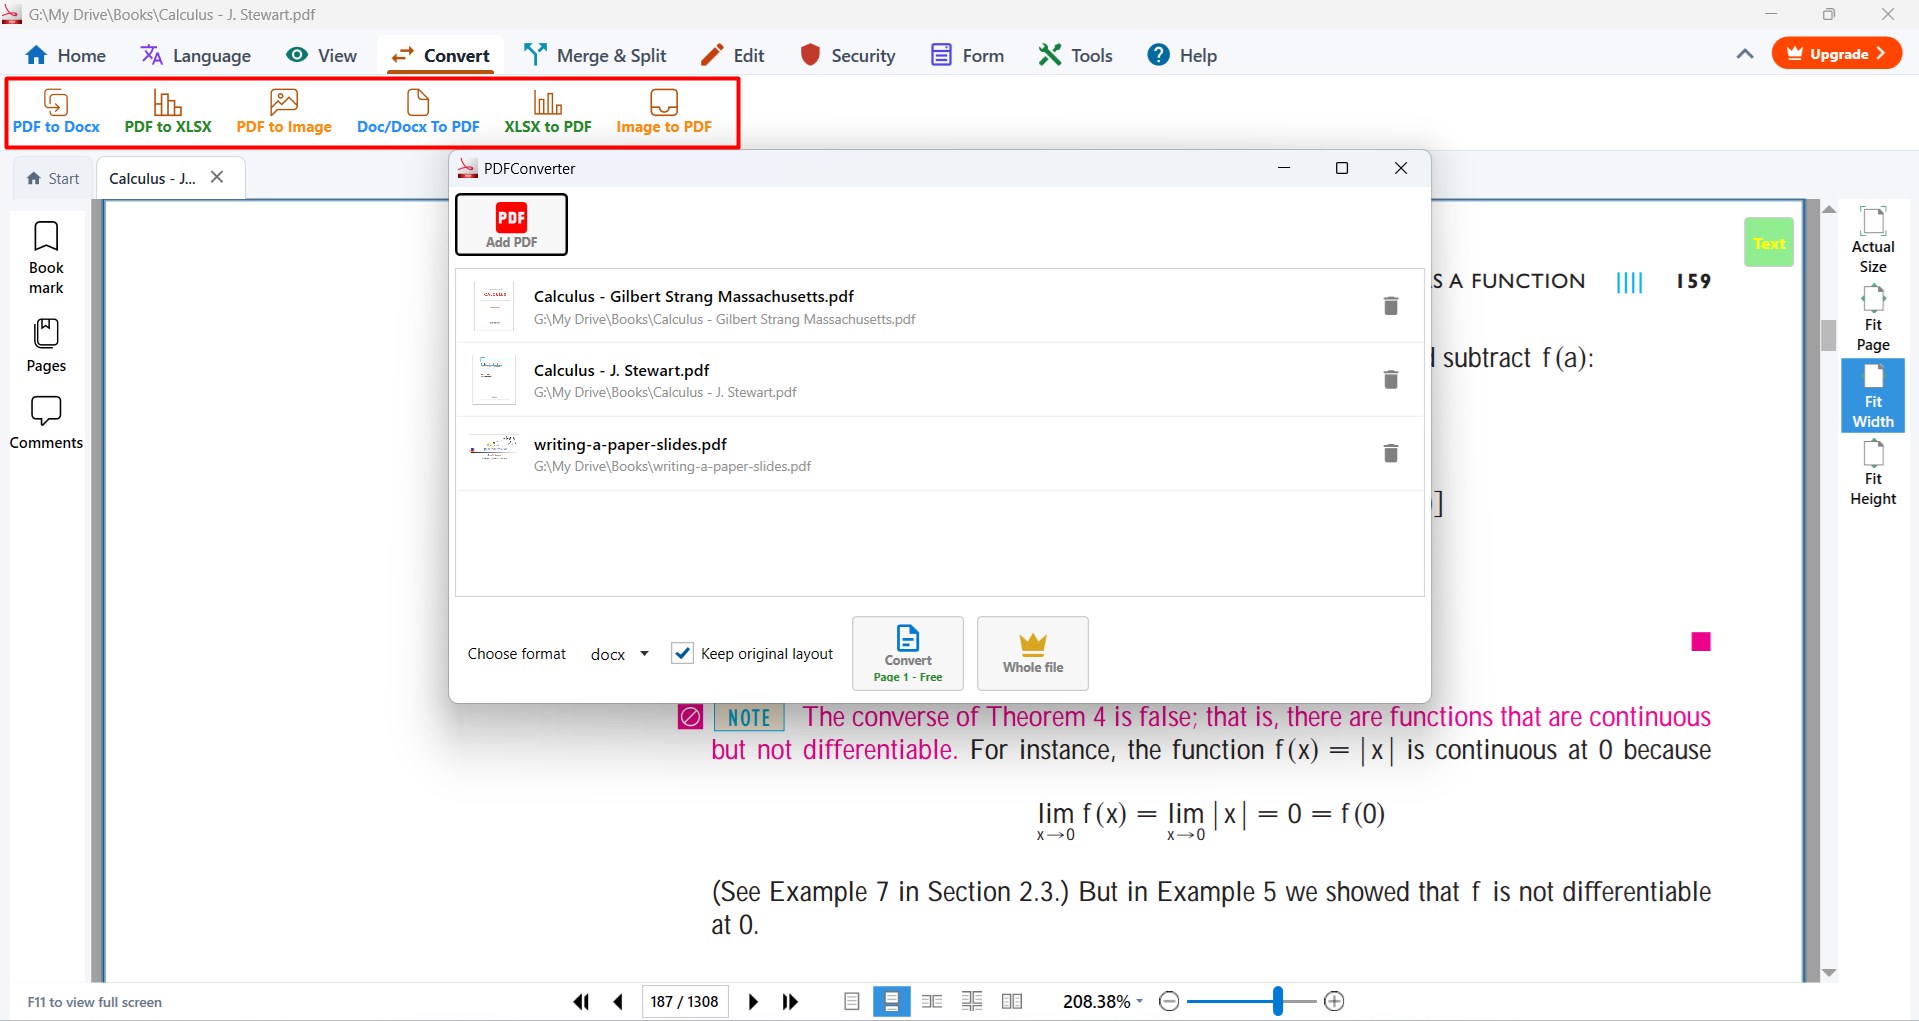Jump to the first page
Screen dimensions: 1919x1021
[581, 1002]
